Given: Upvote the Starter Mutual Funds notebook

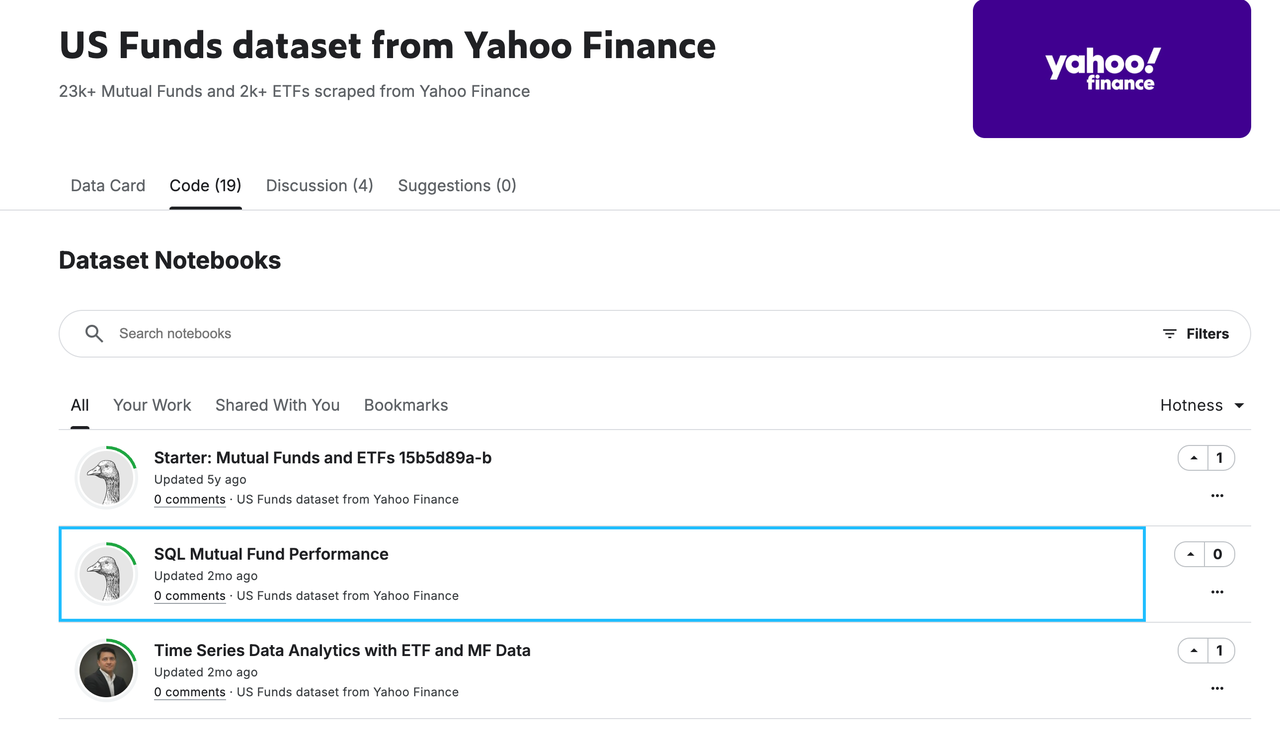Looking at the screenshot, I should tap(1192, 458).
